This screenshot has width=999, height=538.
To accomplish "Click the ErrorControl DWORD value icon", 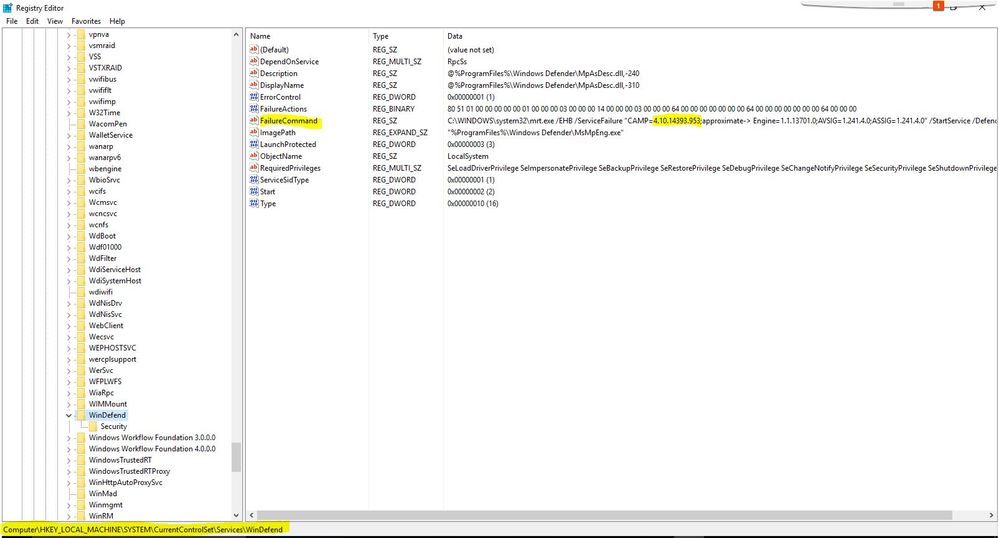I will click(254, 97).
